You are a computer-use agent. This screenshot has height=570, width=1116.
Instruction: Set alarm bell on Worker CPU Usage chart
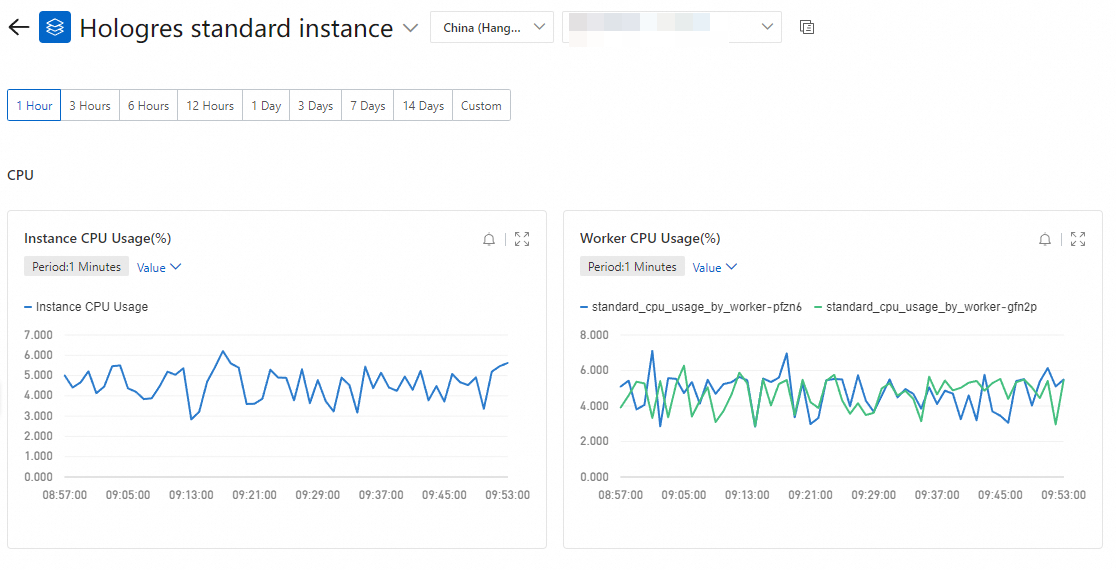(x=1045, y=239)
